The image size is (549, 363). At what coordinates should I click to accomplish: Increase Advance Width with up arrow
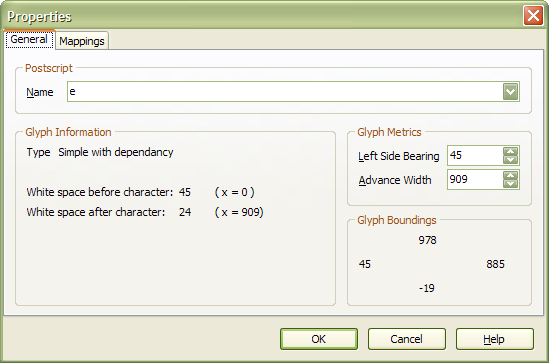click(x=510, y=175)
